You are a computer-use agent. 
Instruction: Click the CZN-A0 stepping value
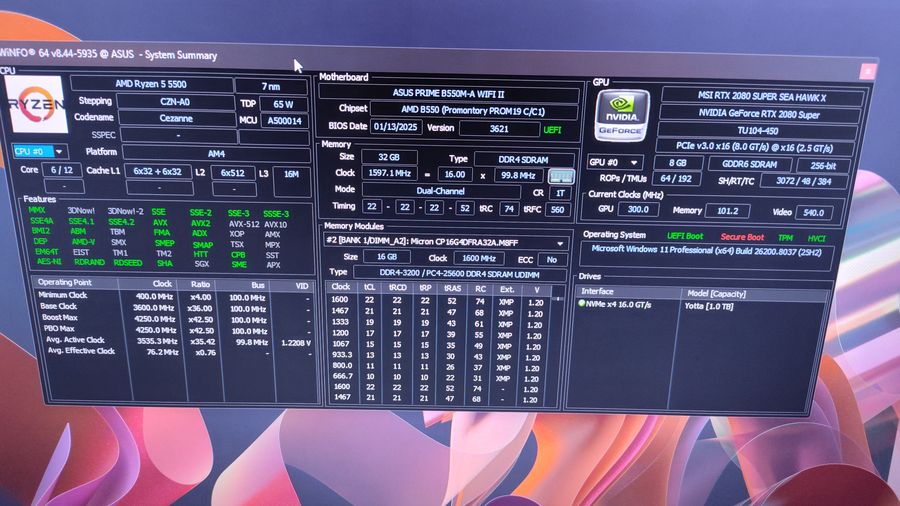(x=175, y=102)
